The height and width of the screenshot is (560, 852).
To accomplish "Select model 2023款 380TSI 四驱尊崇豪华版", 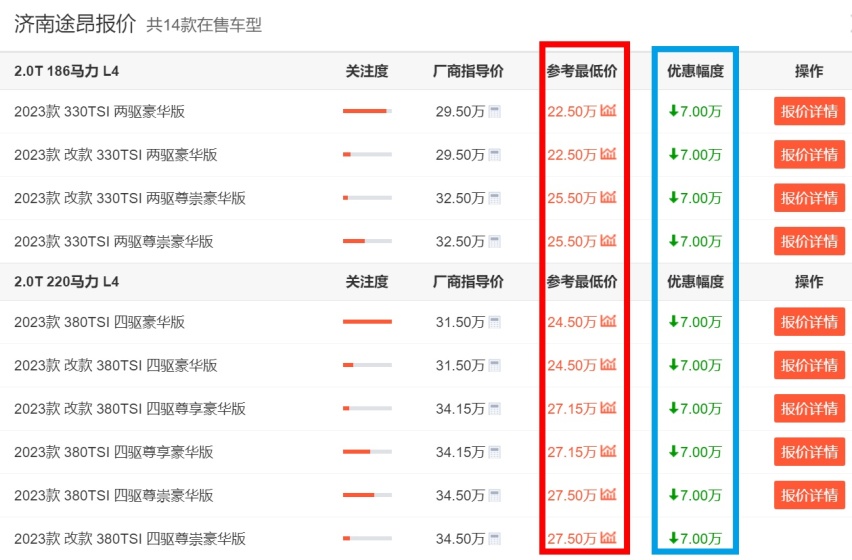I will (x=114, y=495).
